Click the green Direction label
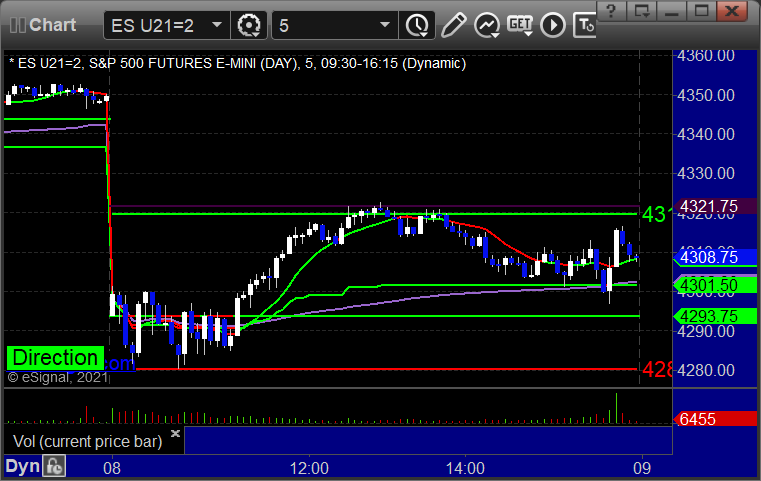 click(x=55, y=358)
